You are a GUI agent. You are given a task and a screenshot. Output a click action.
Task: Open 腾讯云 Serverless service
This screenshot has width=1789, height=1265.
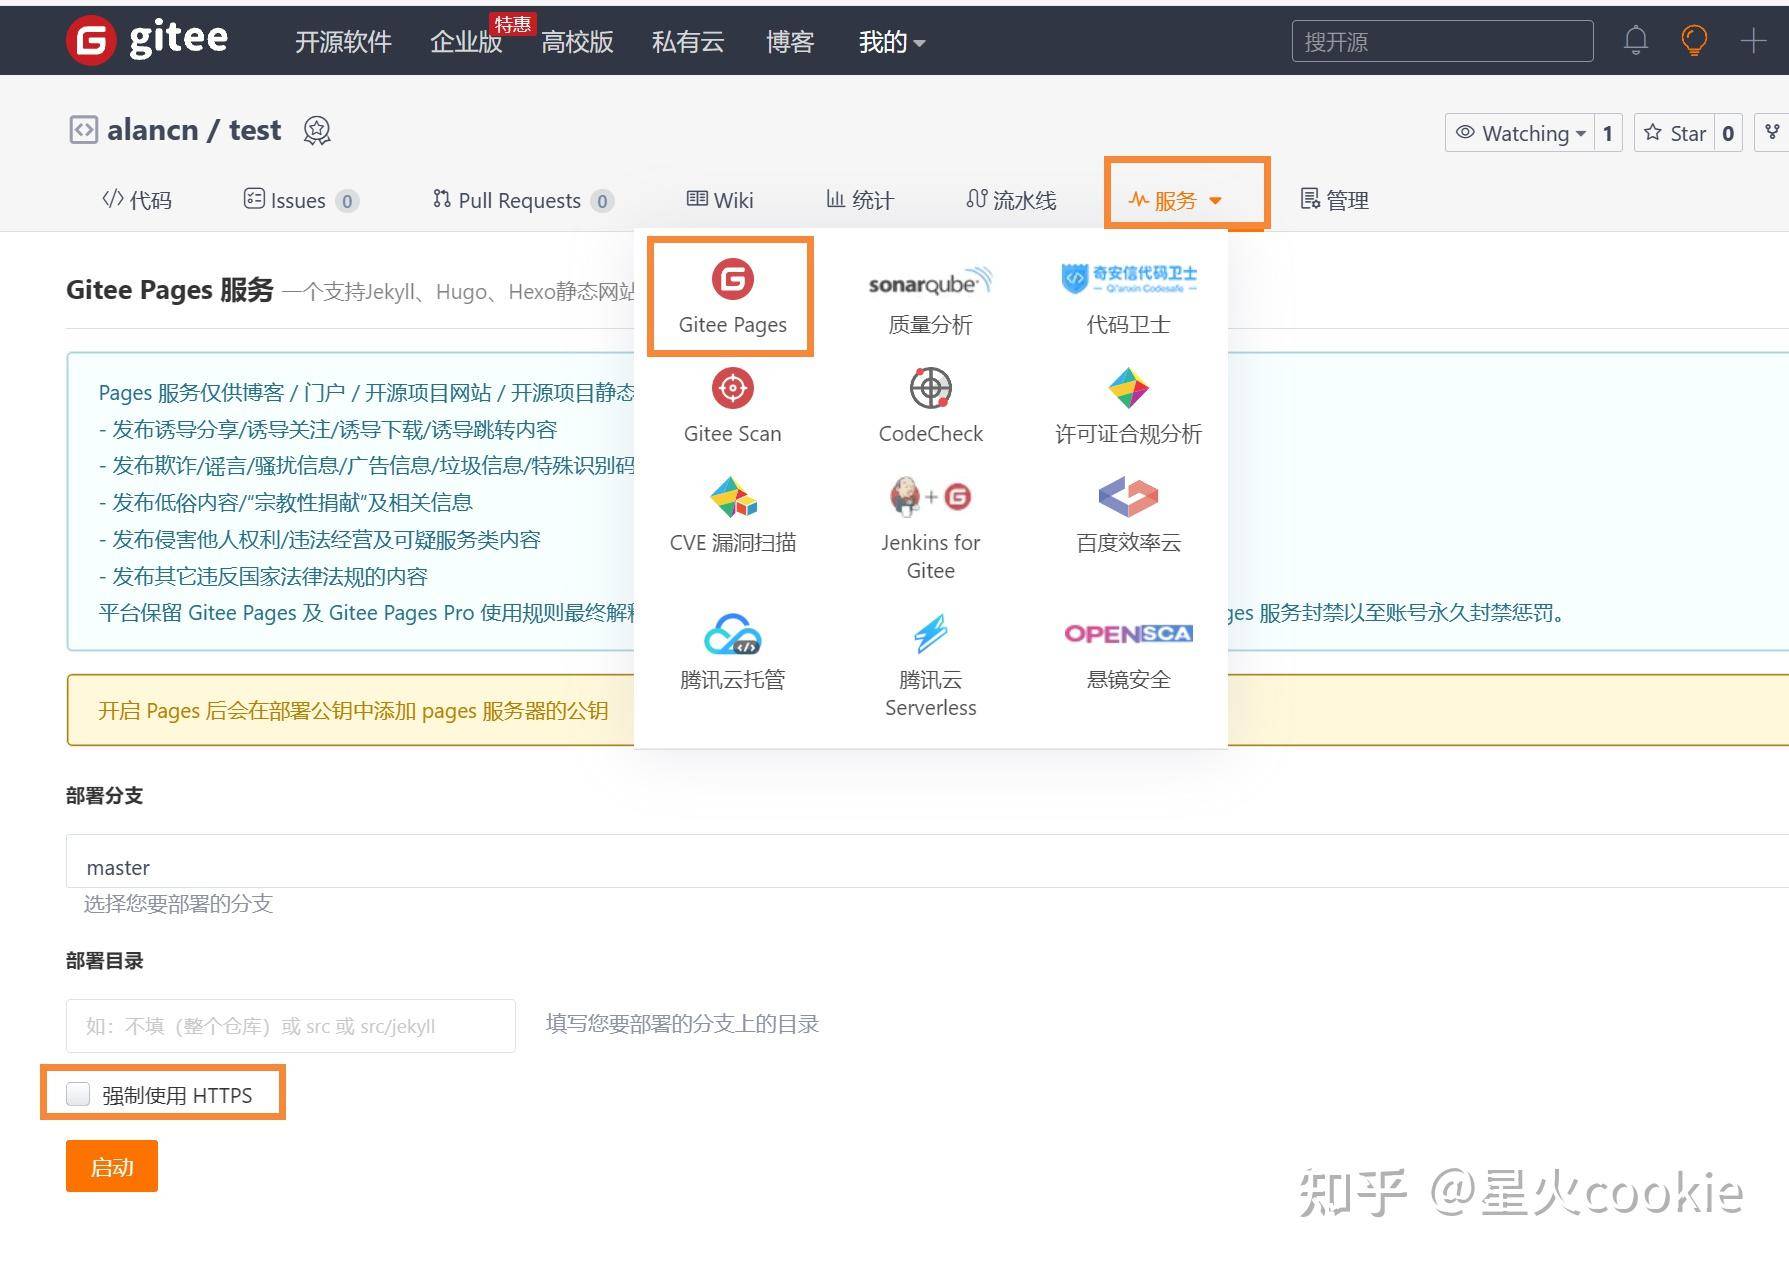click(930, 665)
